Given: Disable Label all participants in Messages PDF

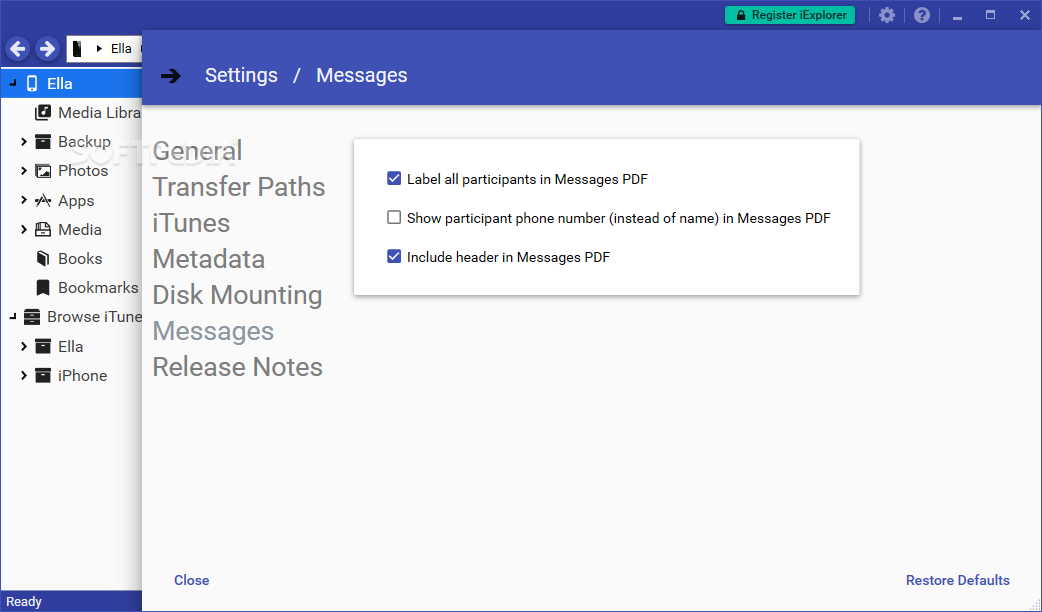Looking at the screenshot, I should click(394, 178).
